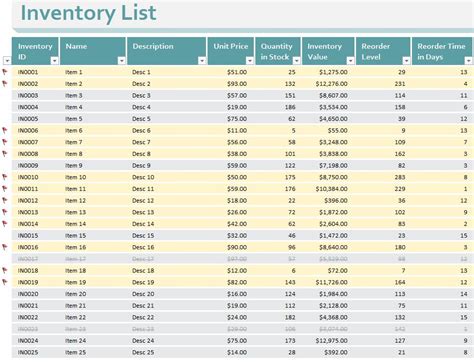
Task: Click the flag marker beside IN0010
Action: (5, 177)
